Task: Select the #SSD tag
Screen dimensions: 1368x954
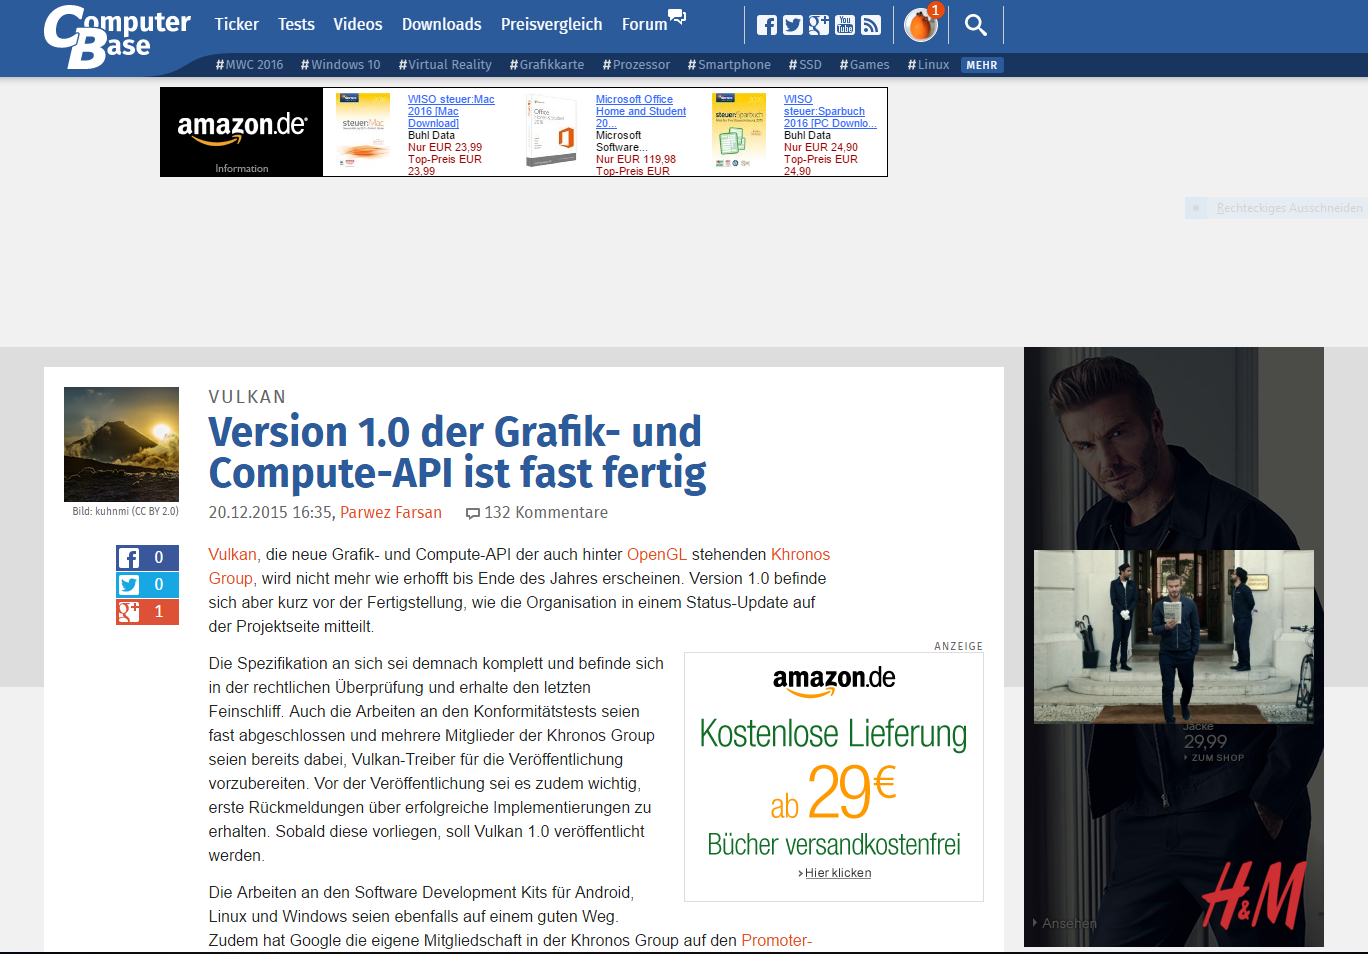Action: [x=805, y=65]
